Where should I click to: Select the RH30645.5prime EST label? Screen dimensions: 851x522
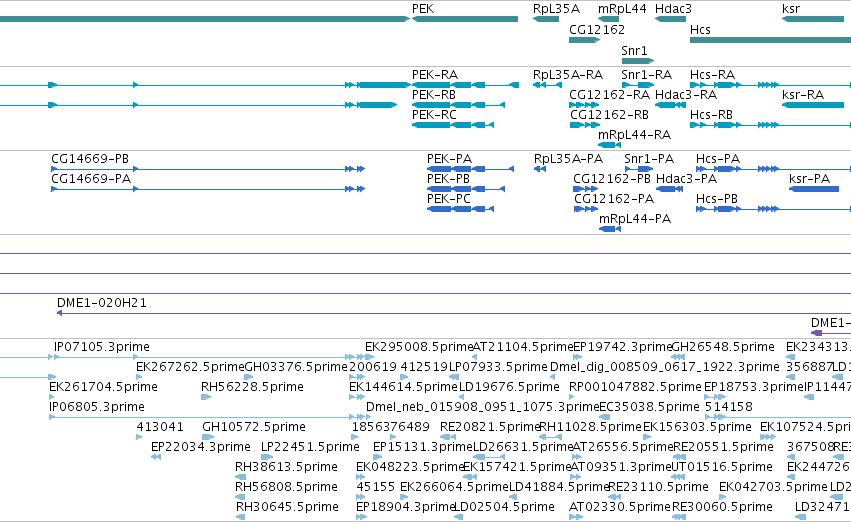(287, 507)
